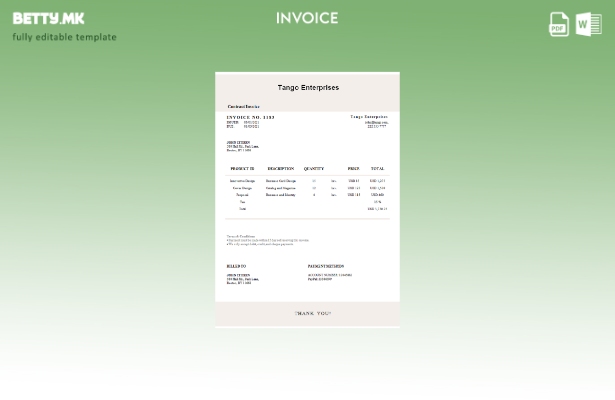Click the QUANTITY column header
The width and height of the screenshot is (615, 400).
[x=314, y=169]
